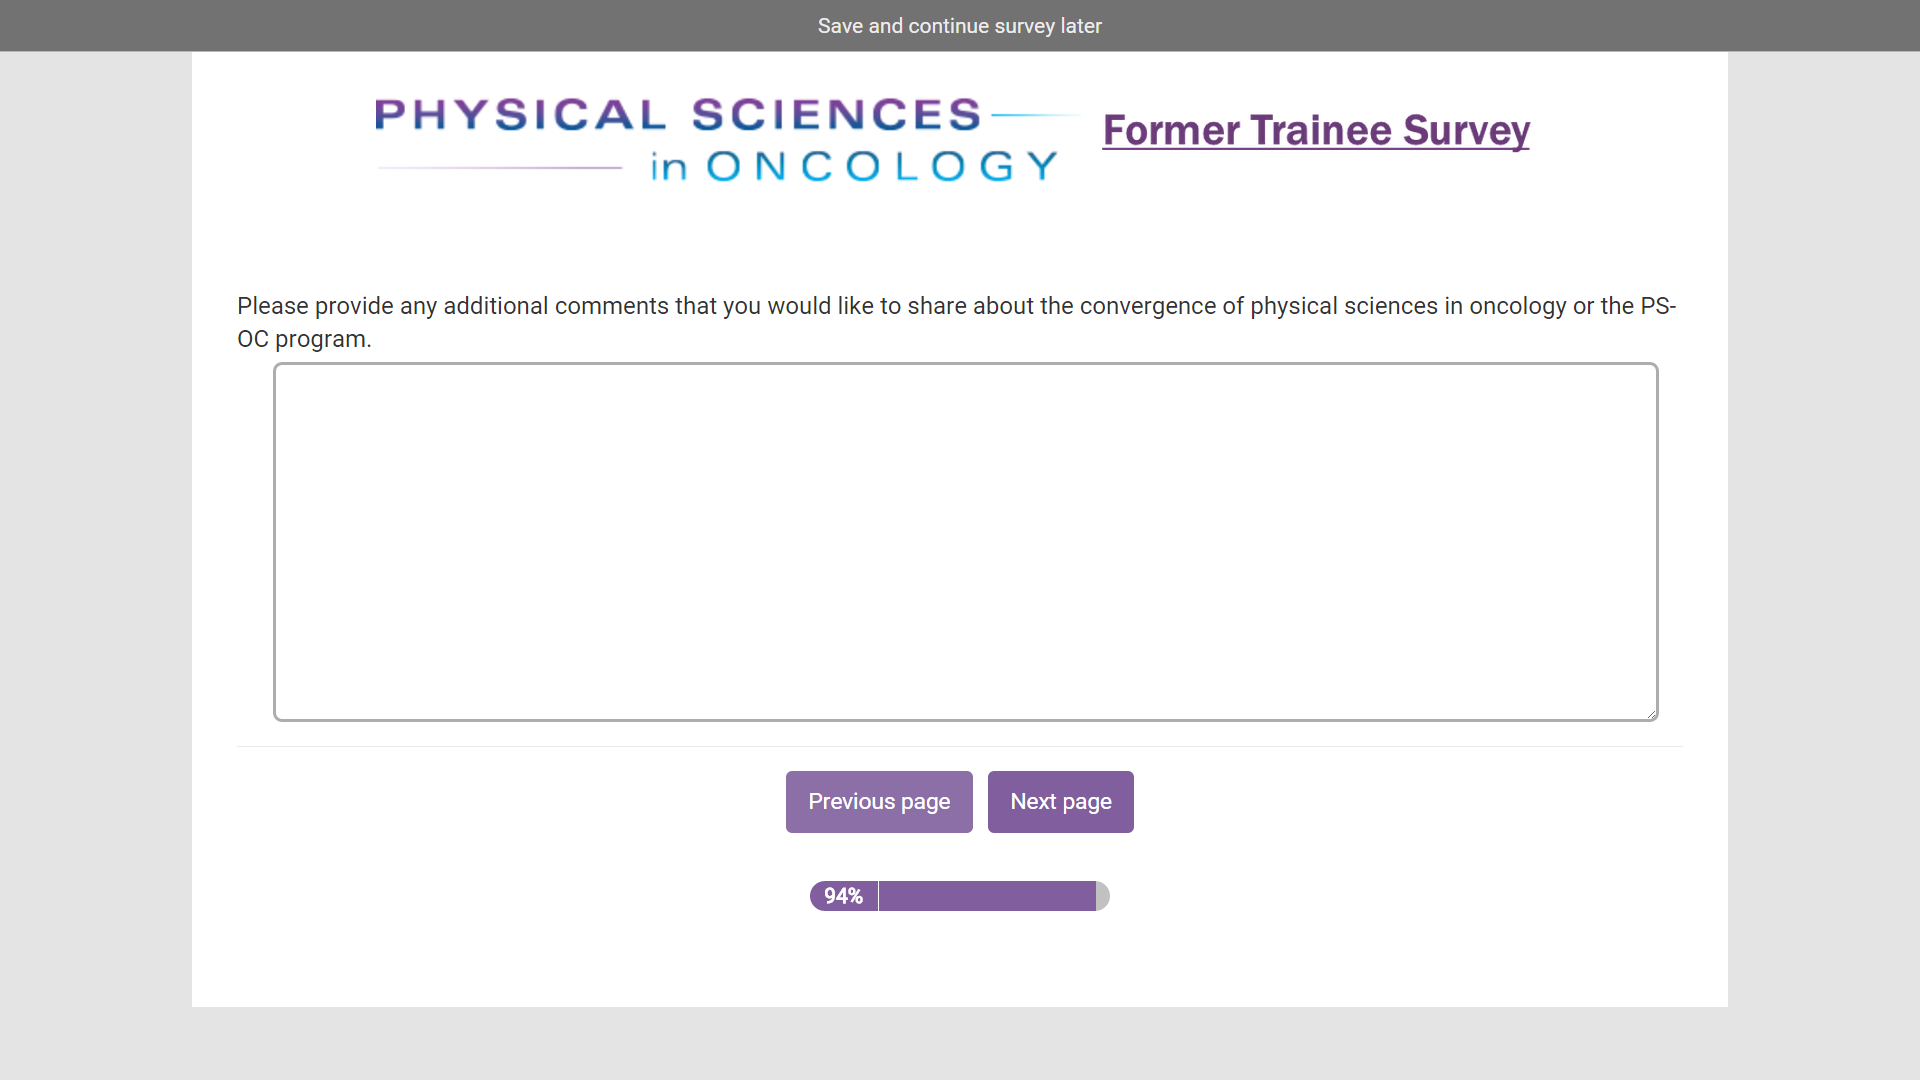Image resolution: width=1920 pixels, height=1080 pixels.
Task: Click the word ONCOLOGY in the logo
Action: tap(881, 167)
